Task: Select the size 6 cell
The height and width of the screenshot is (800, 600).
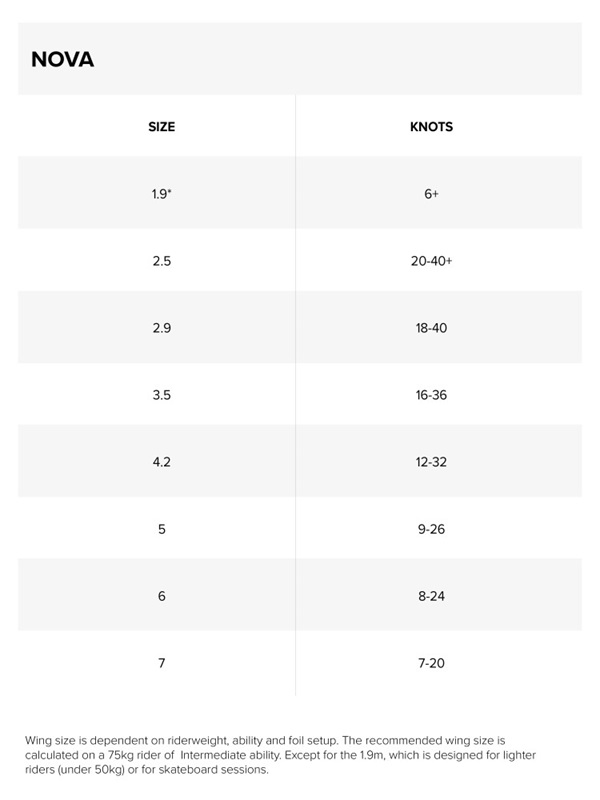Action: coord(162,596)
